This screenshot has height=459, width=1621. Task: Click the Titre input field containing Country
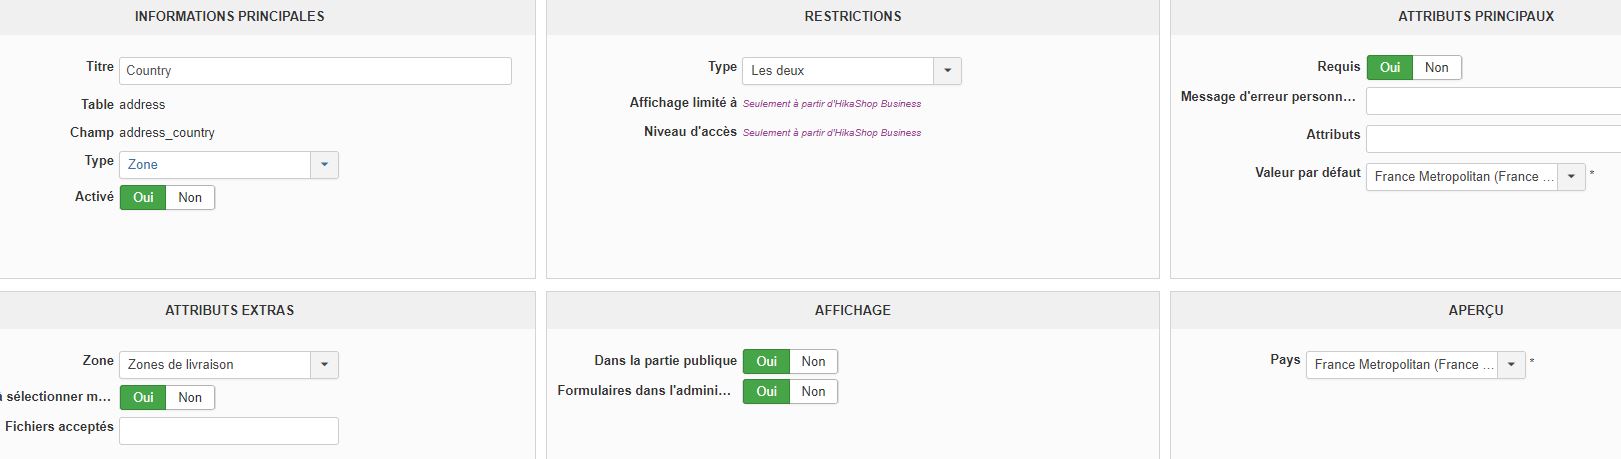pos(315,71)
